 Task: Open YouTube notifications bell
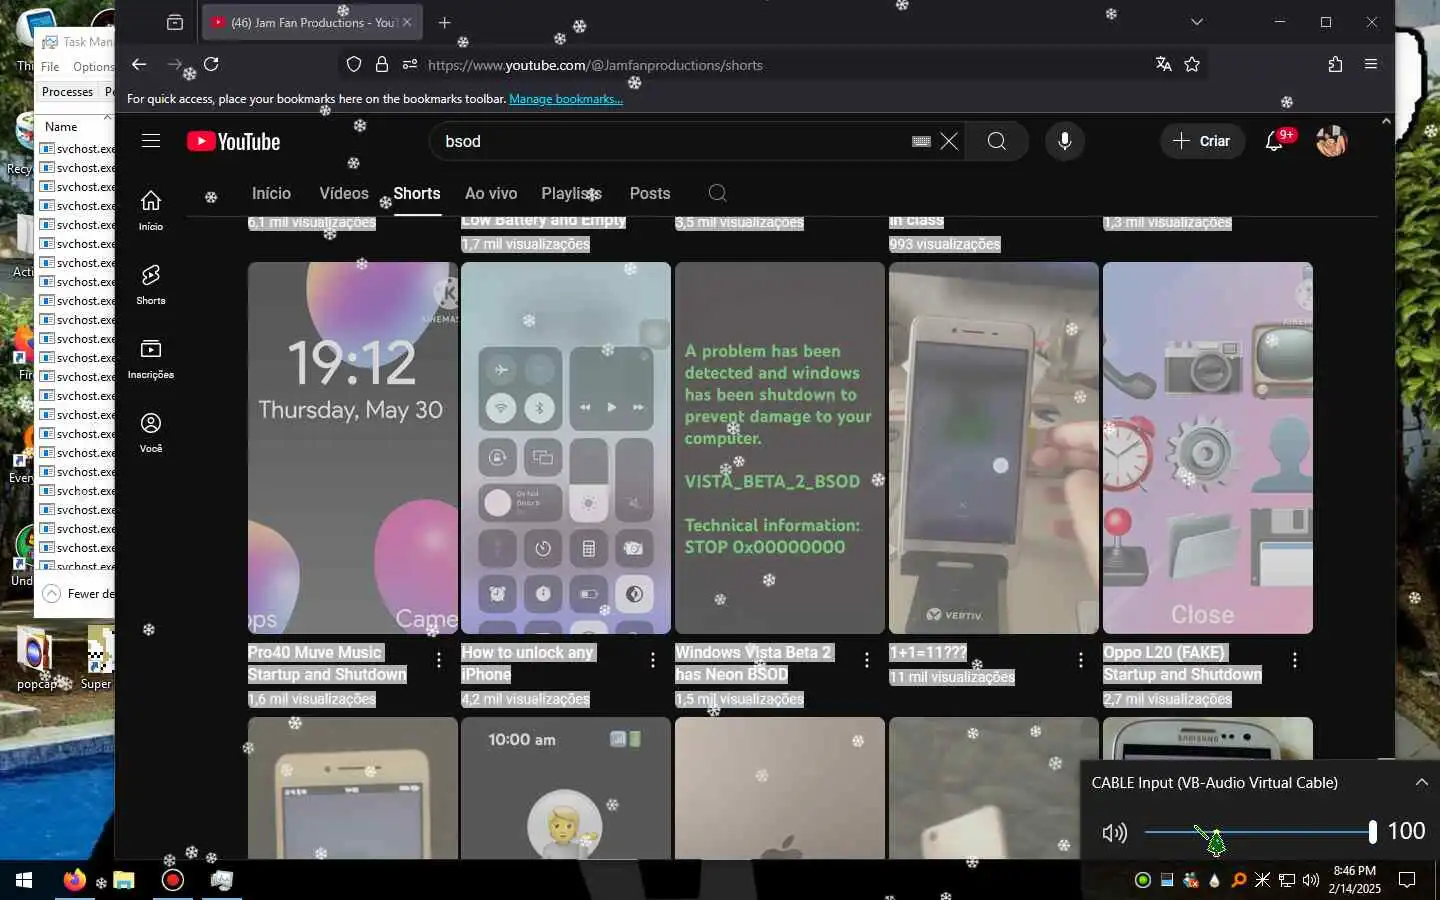point(1274,141)
